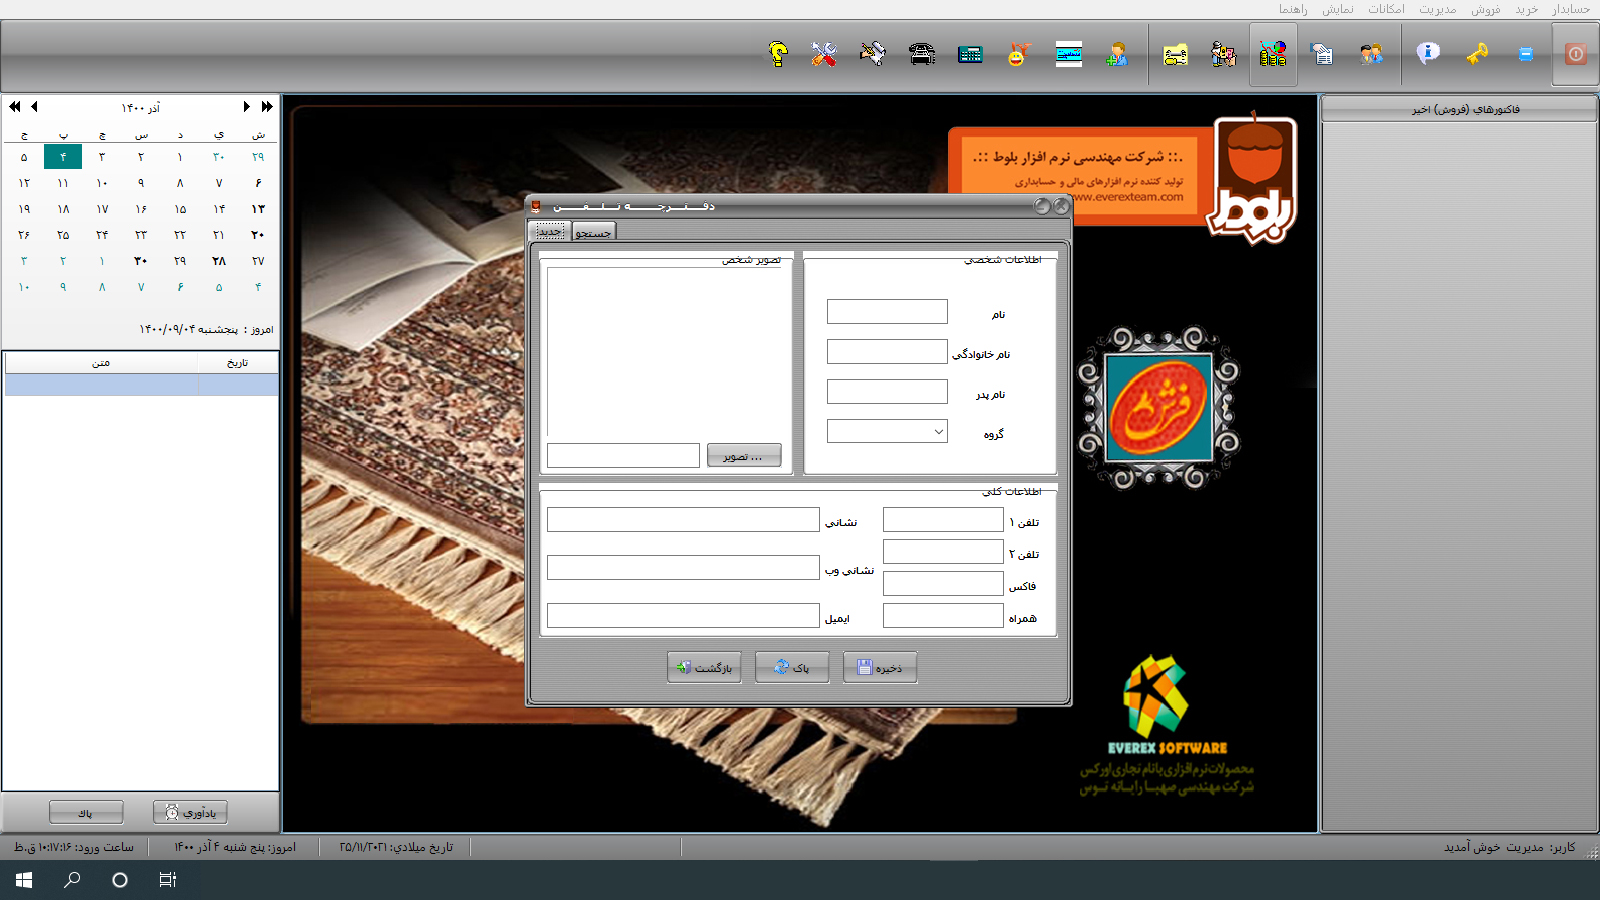1600x900 pixels.
Task: Open the فروش menu
Action: coord(1485,9)
